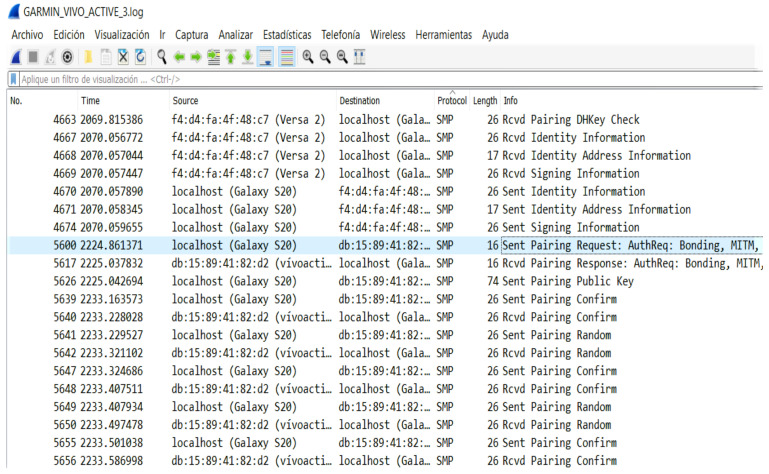Open the Edición menu
Screen dimensions: 769x474
click(69, 35)
